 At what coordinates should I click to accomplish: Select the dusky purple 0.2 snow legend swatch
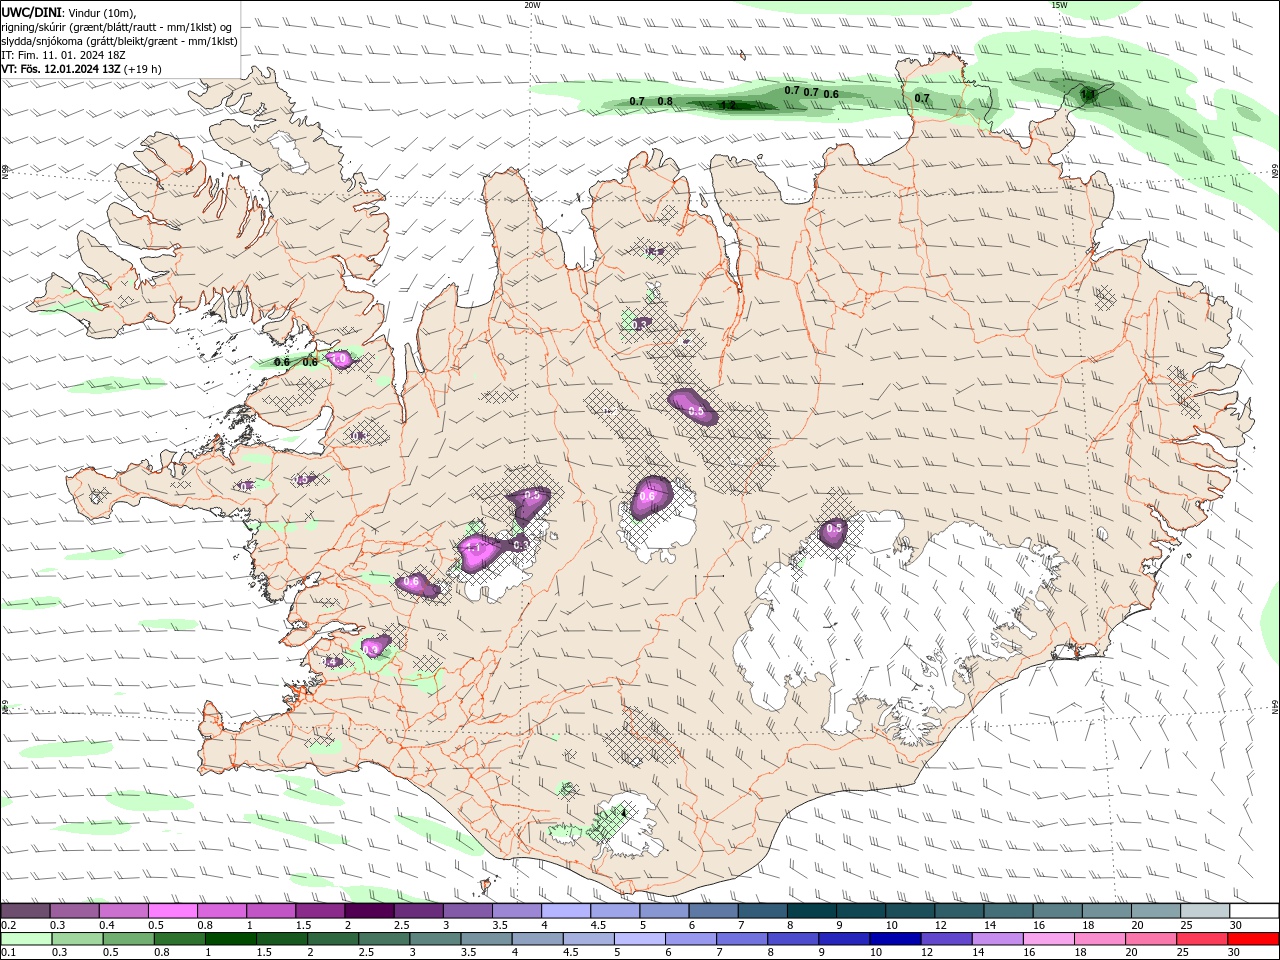(26, 910)
